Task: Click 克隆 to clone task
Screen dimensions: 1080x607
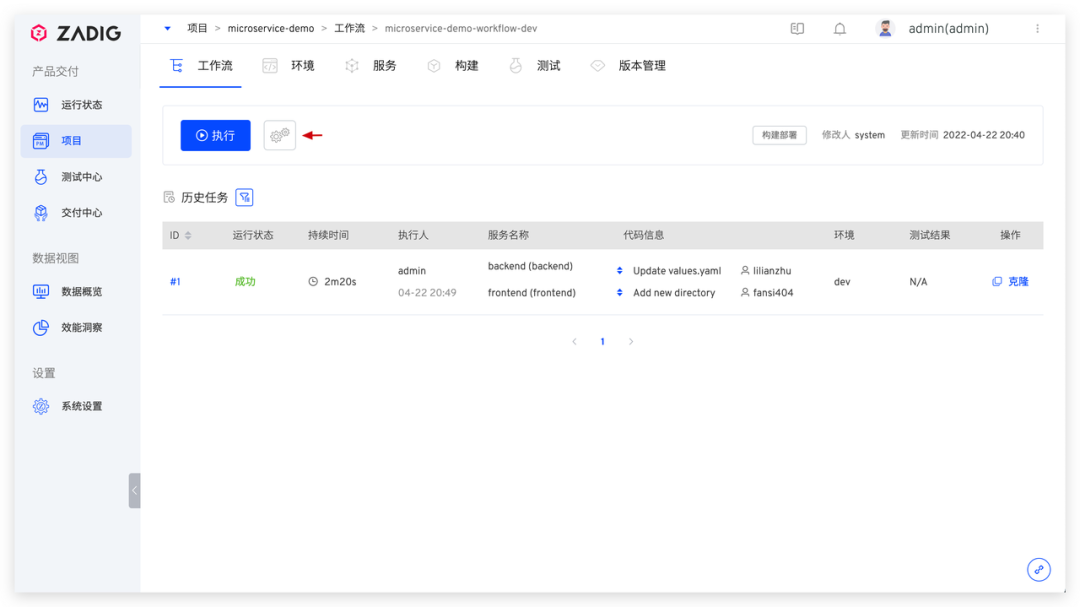Action: pos(1010,282)
